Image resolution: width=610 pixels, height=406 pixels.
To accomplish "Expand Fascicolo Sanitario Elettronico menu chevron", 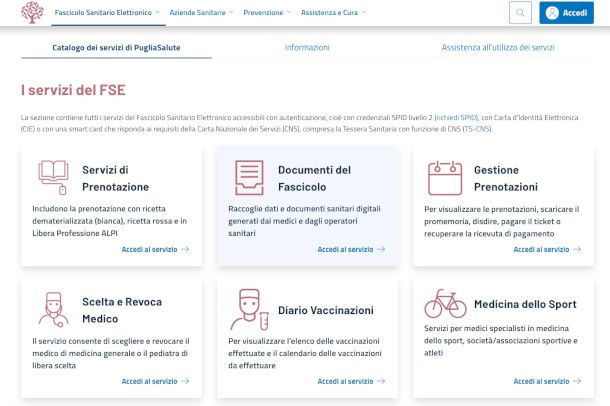I will 158,12.
